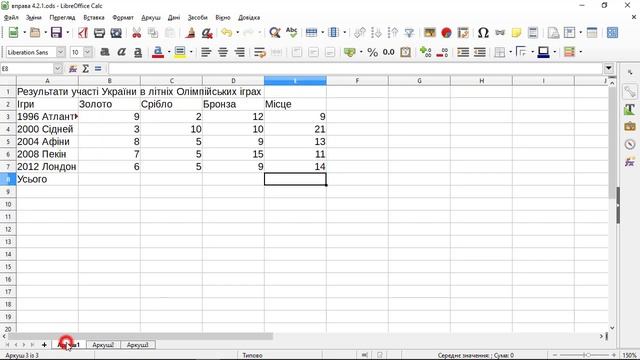Increase the cell indent
The width and height of the screenshot is (640, 360).
pos(463,52)
